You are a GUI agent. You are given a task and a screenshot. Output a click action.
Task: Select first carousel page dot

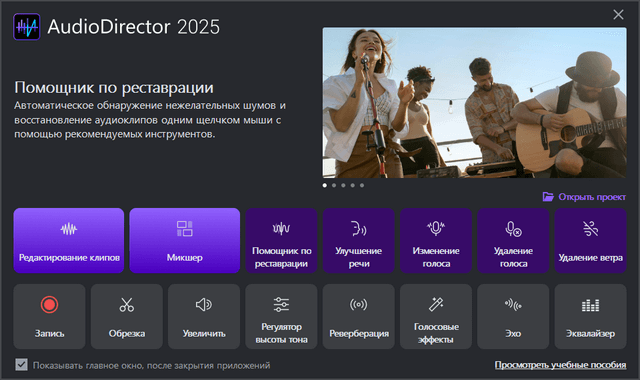click(x=325, y=185)
